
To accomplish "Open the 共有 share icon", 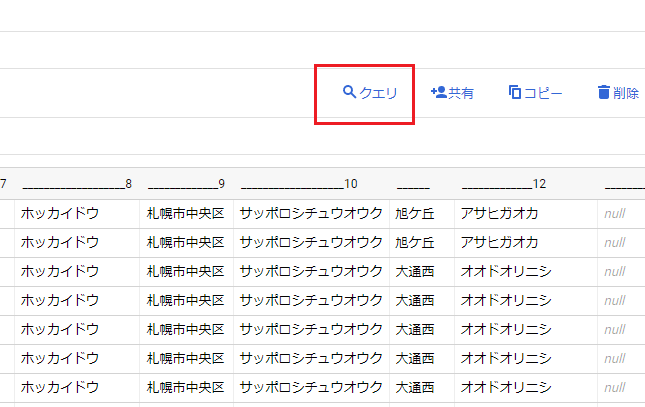I will [x=438, y=92].
